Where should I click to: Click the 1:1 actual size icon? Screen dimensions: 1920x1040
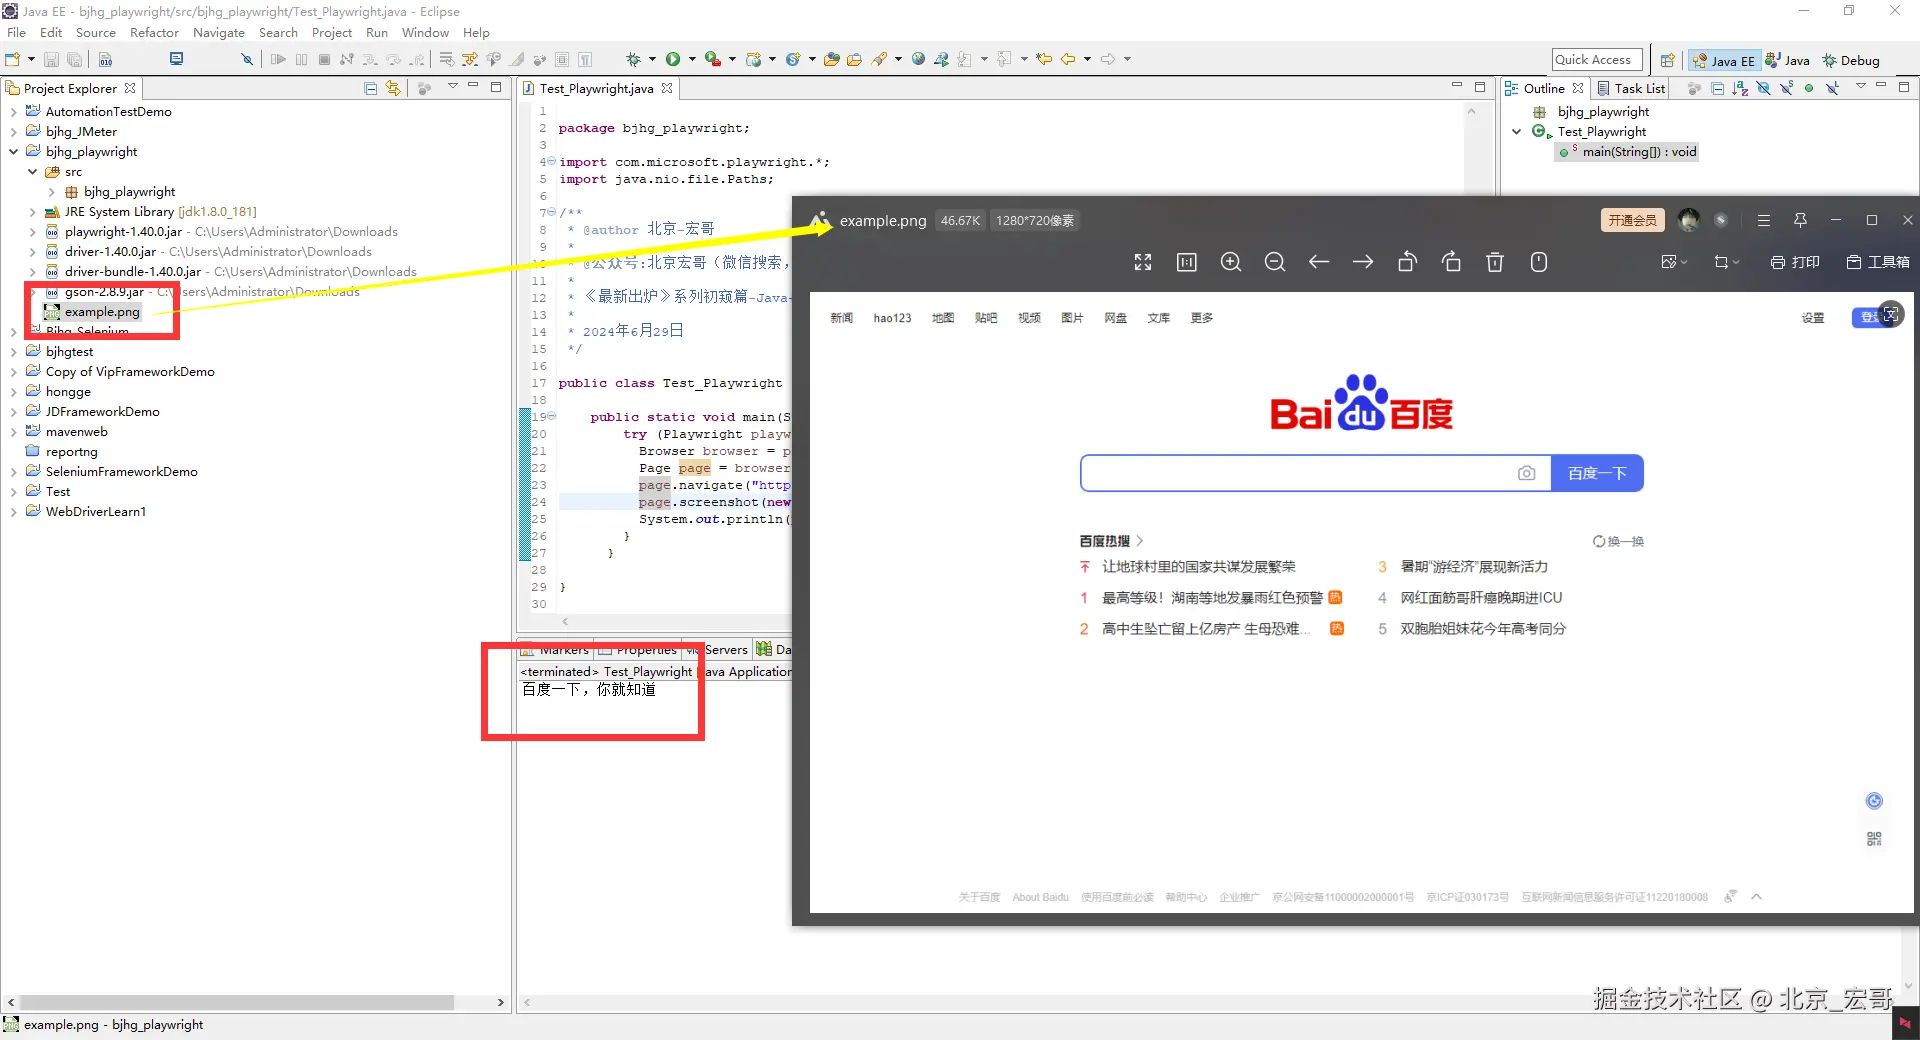tap(1187, 262)
